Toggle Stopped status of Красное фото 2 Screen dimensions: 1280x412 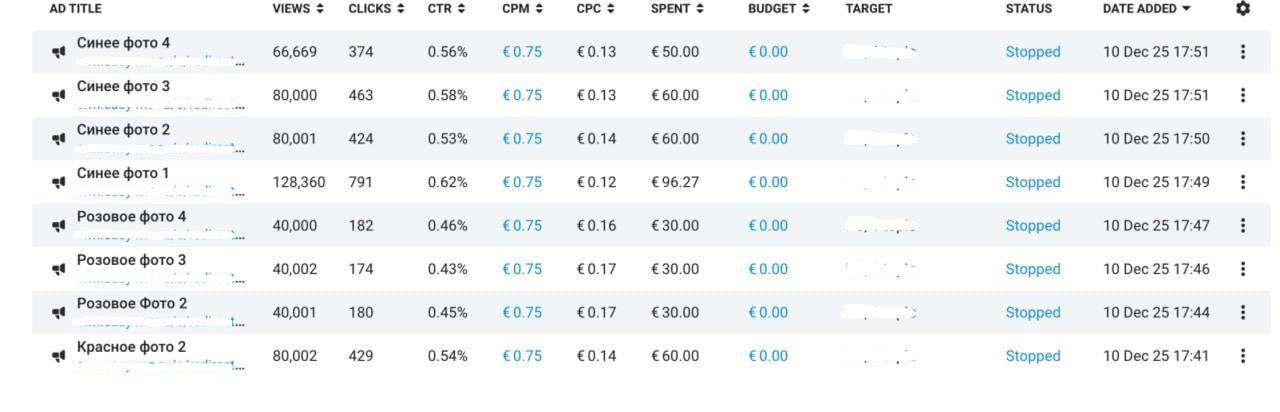(1033, 356)
